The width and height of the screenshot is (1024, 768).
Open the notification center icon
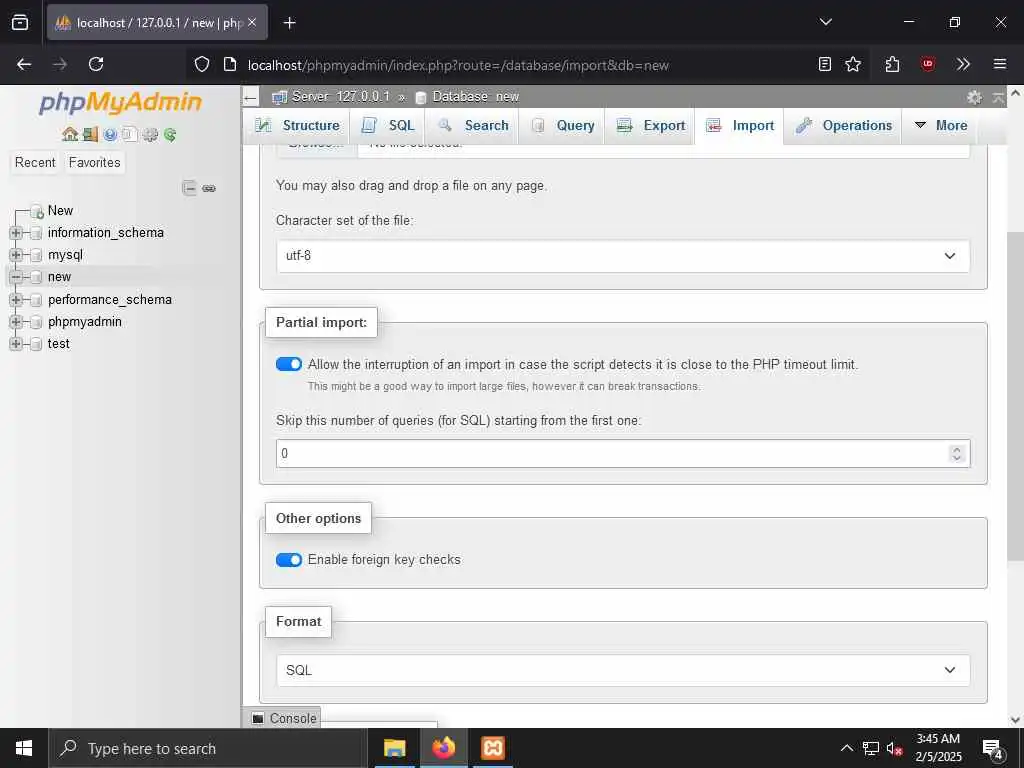point(993,748)
